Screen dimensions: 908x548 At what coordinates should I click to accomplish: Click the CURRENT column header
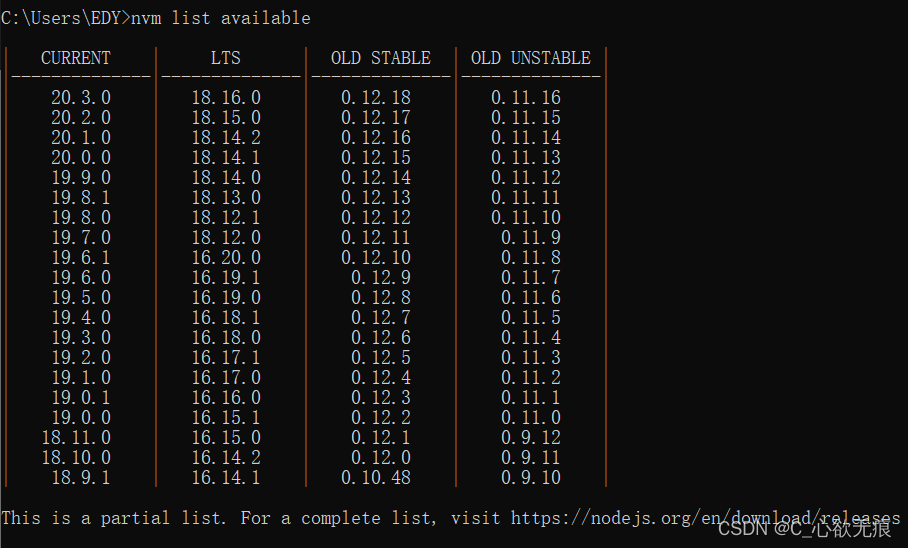pyautogui.click(x=76, y=58)
